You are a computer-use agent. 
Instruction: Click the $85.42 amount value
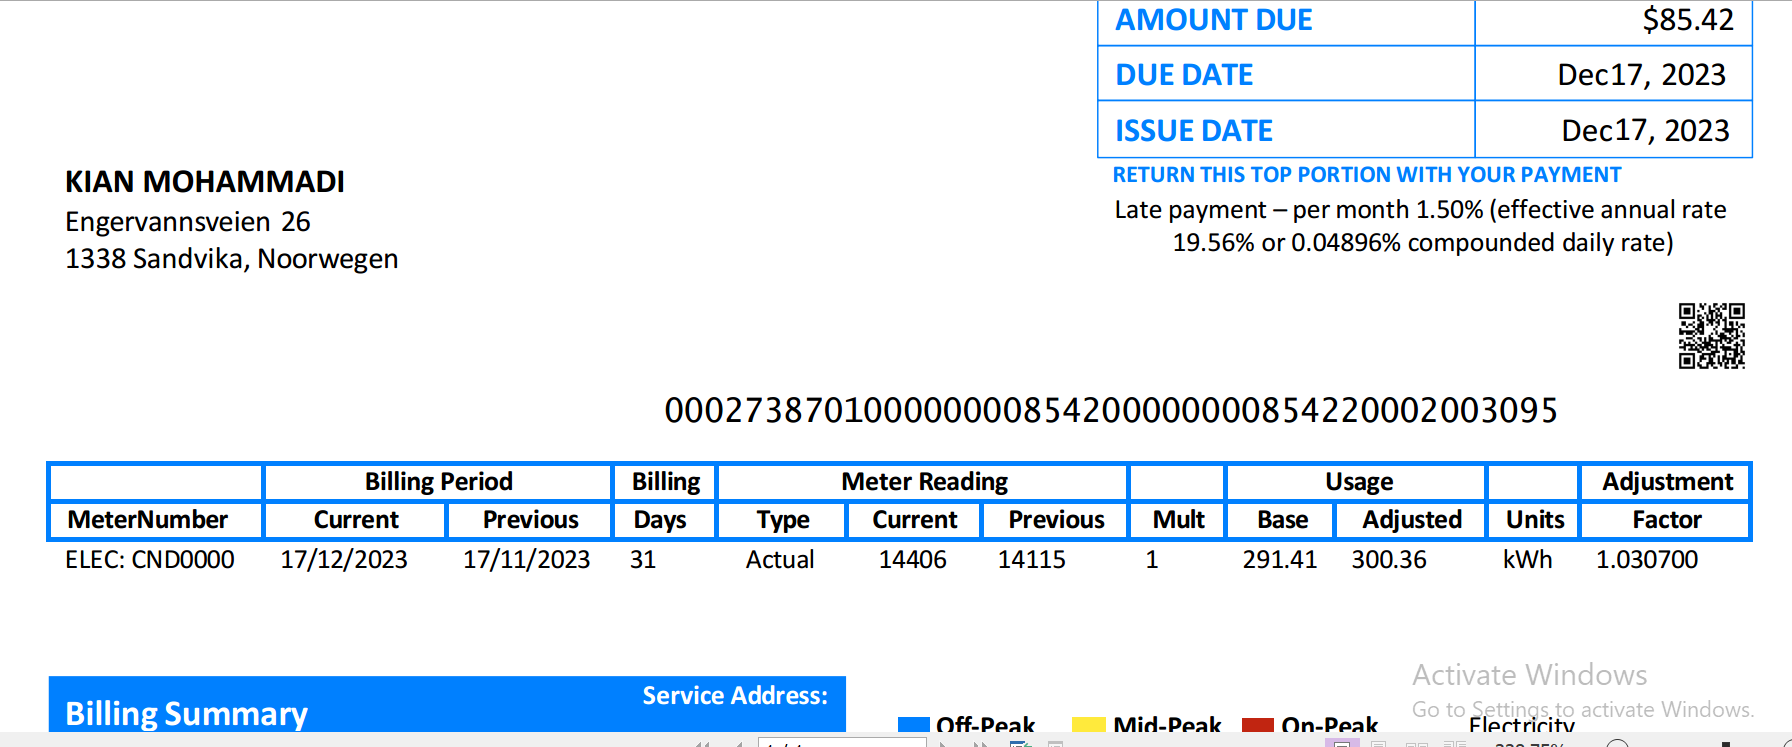tap(1688, 20)
